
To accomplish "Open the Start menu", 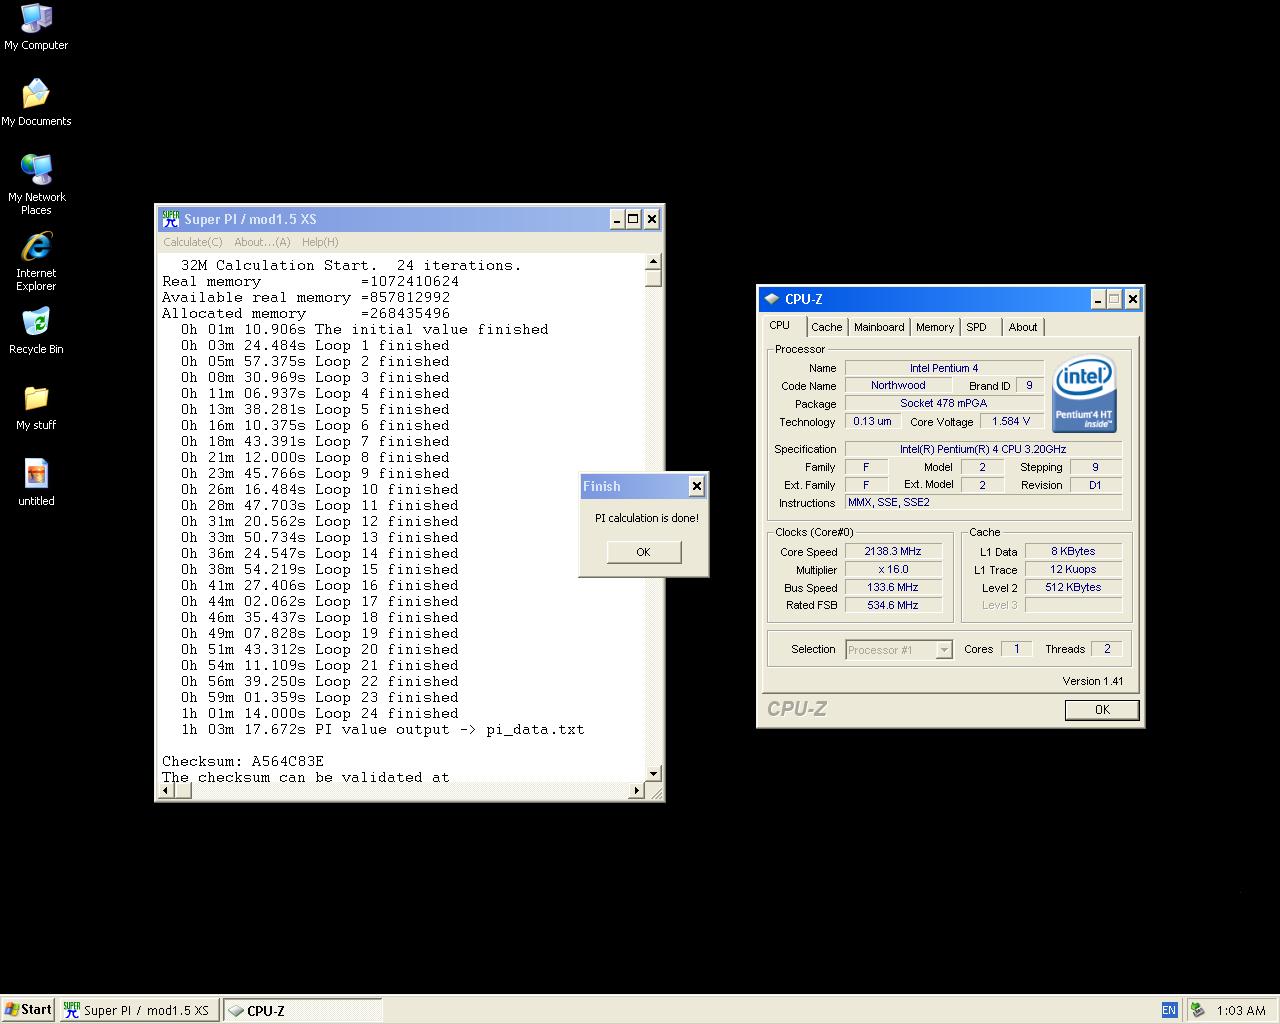I will (28, 1010).
